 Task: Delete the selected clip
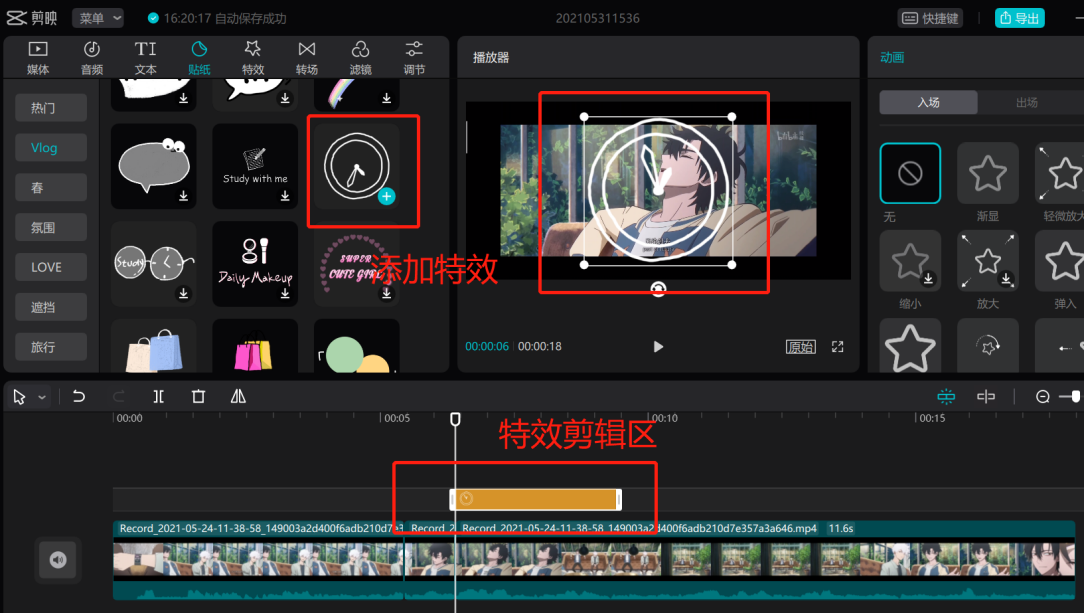(x=198, y=397)
